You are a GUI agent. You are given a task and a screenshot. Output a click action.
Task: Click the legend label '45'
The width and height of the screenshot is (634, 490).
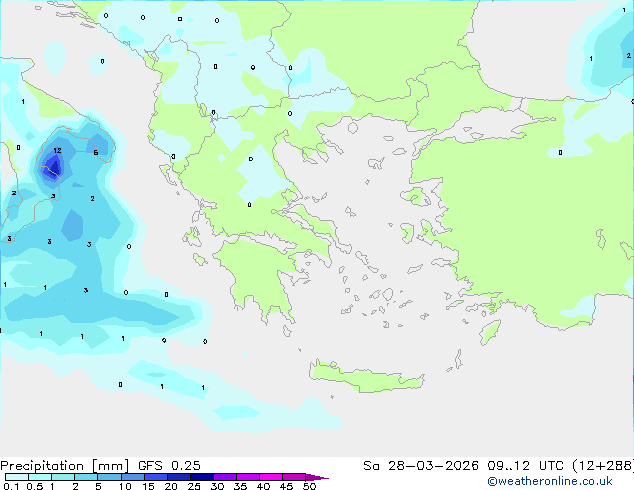(x=286, y=486)
